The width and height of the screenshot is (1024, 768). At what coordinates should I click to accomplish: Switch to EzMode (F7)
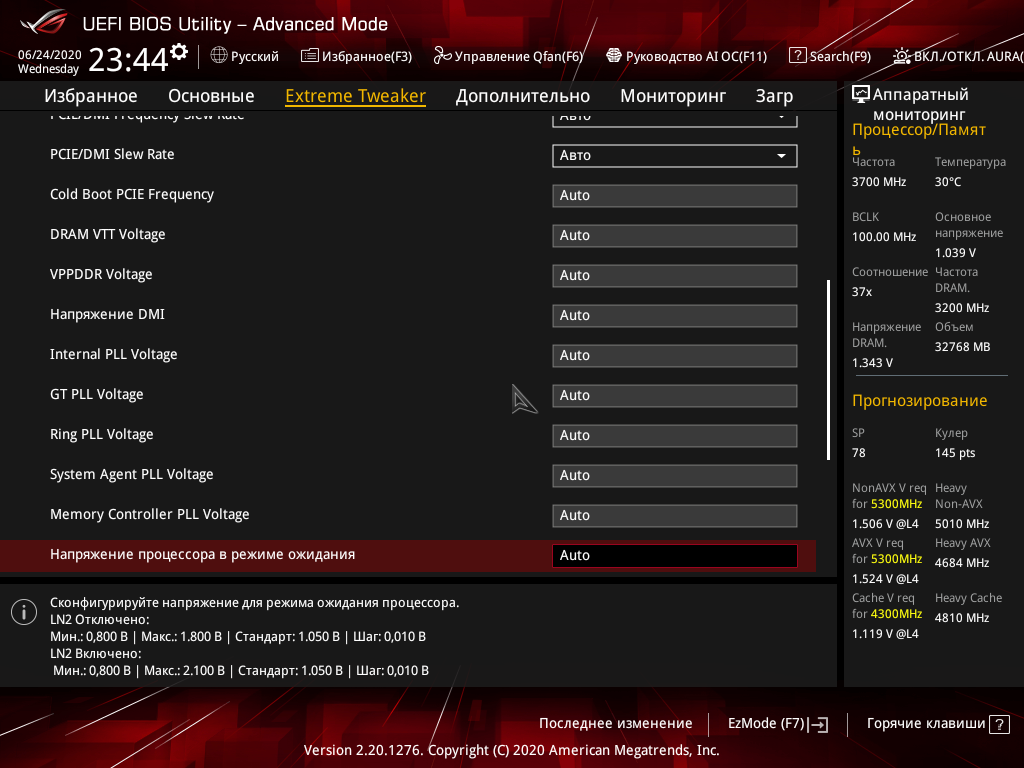click(777, 724)
